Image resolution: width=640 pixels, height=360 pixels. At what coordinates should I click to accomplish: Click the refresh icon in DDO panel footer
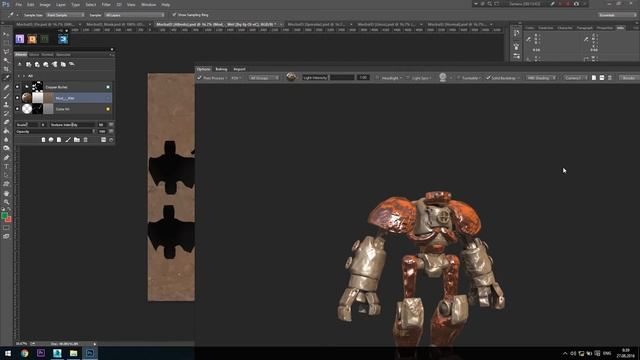tap(111, 140)
